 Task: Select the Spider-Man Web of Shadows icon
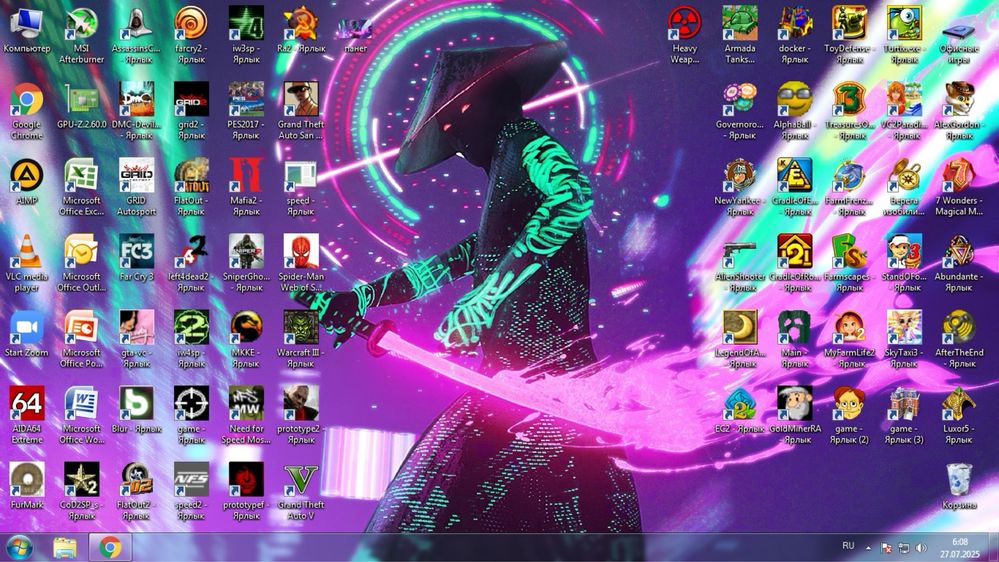[301, 252]
